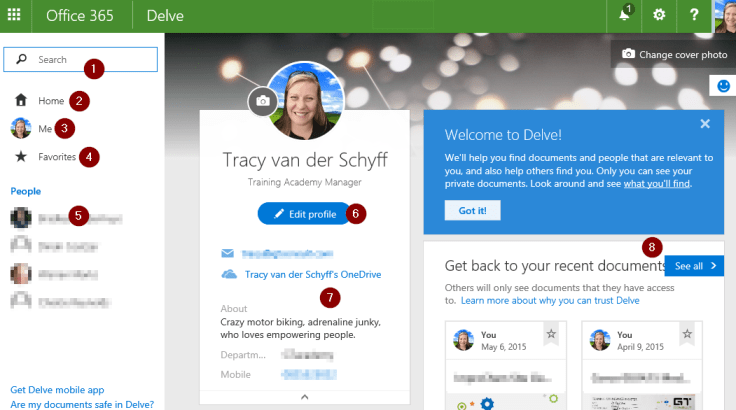Click the Search input box
The height and width of the screenshot is (410, 736).
click(80, 60)
